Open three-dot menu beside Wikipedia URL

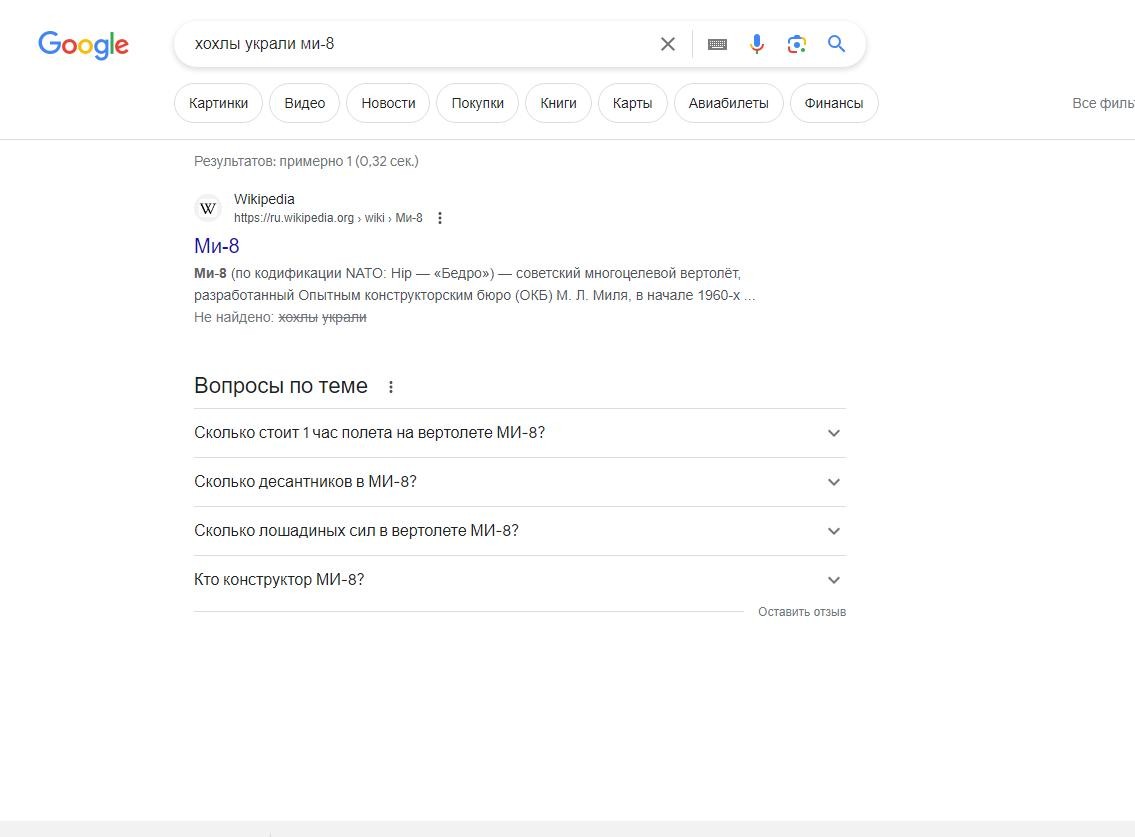[x=439, y=218]
